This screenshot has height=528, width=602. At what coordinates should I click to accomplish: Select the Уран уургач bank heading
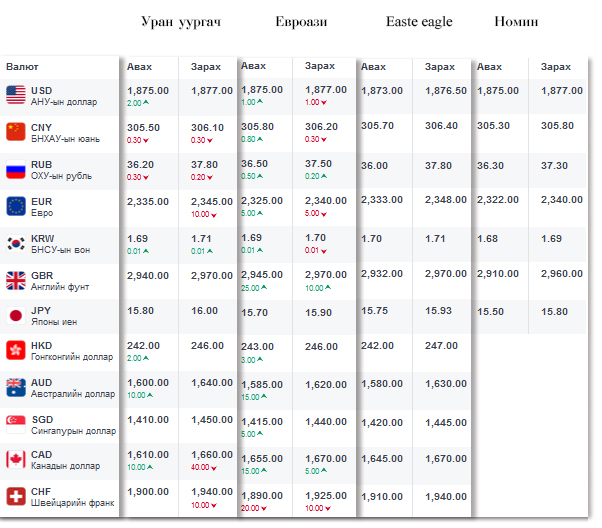180,21
